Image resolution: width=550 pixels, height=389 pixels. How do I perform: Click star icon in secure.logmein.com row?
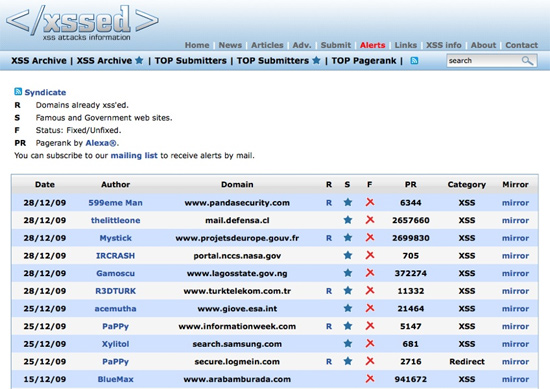[348, 361]
